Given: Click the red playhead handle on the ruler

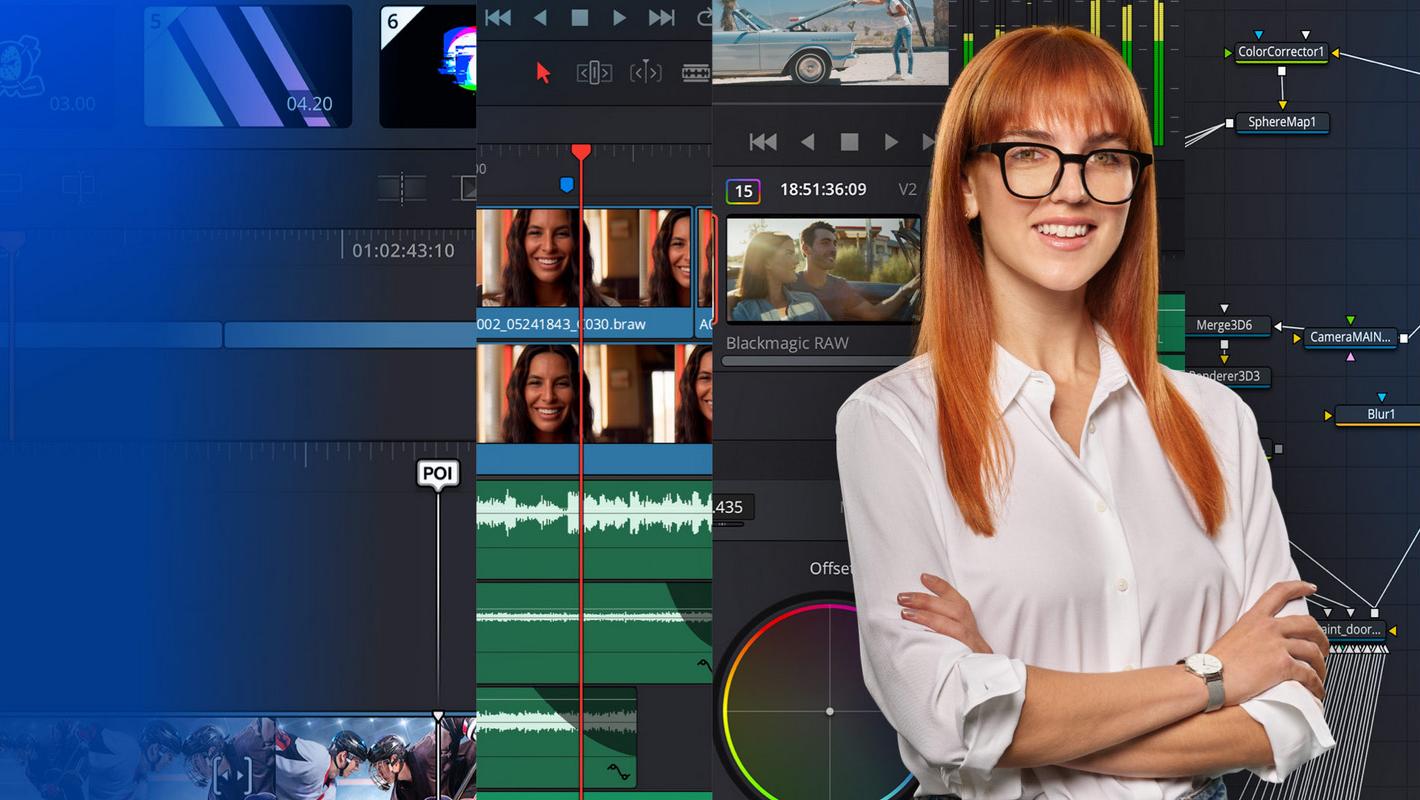Looking at the screenshot, I should (x=581, y=152).
